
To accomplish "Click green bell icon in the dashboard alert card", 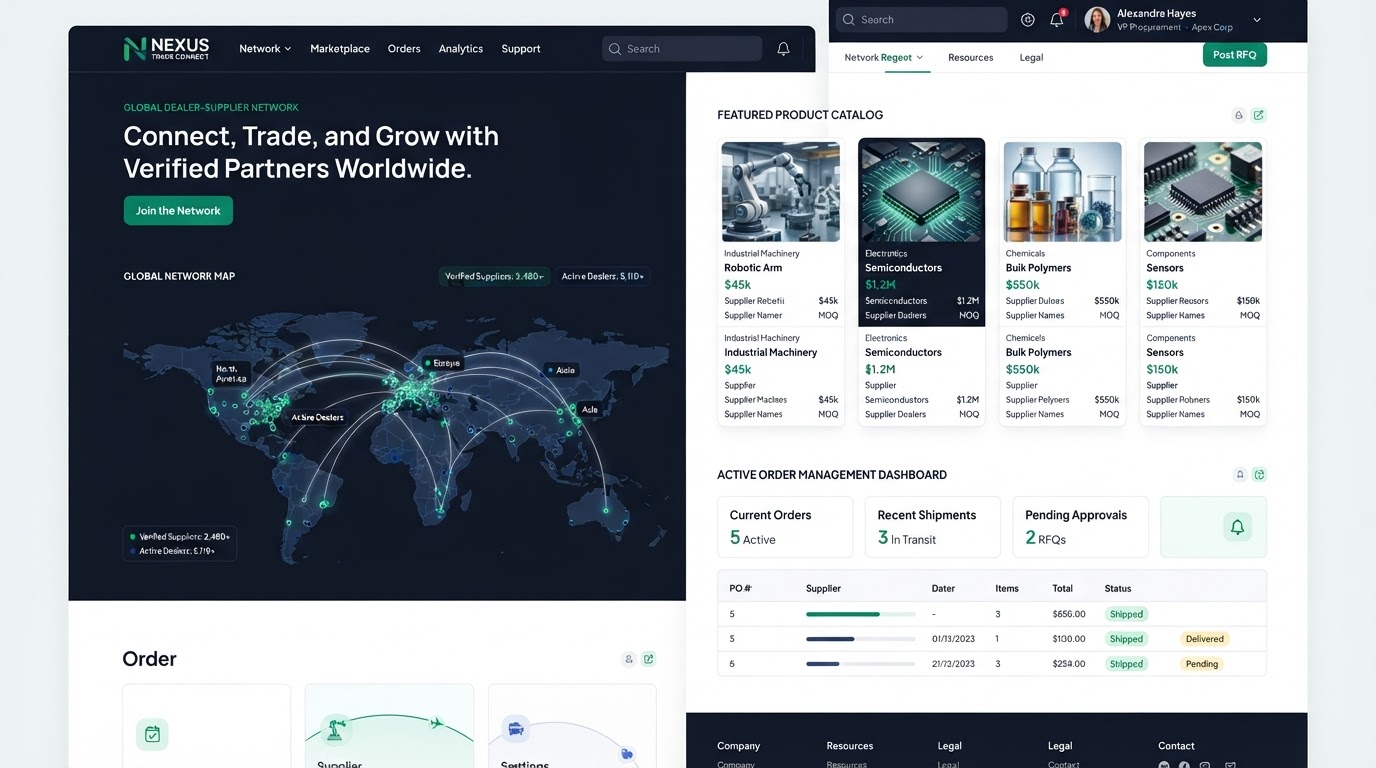I will [1237, 527].
